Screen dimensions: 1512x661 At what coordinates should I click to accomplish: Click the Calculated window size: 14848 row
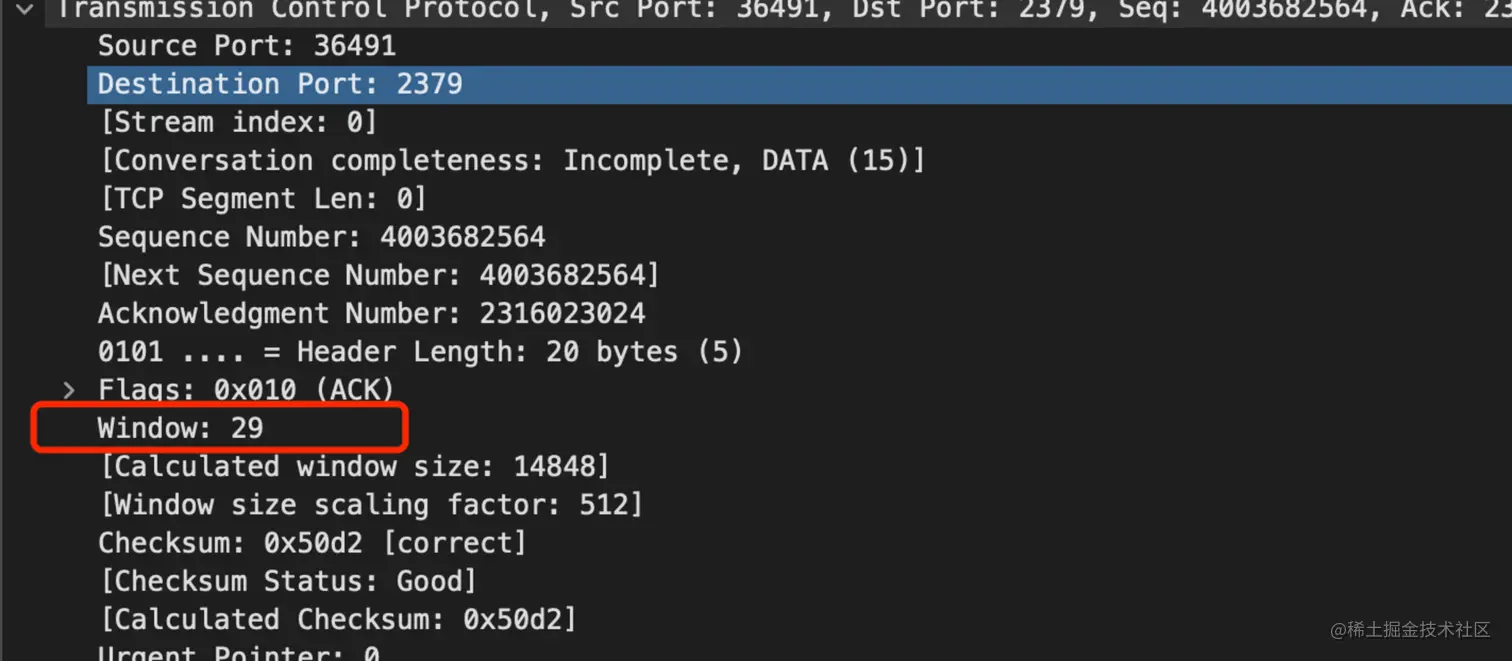354,466
